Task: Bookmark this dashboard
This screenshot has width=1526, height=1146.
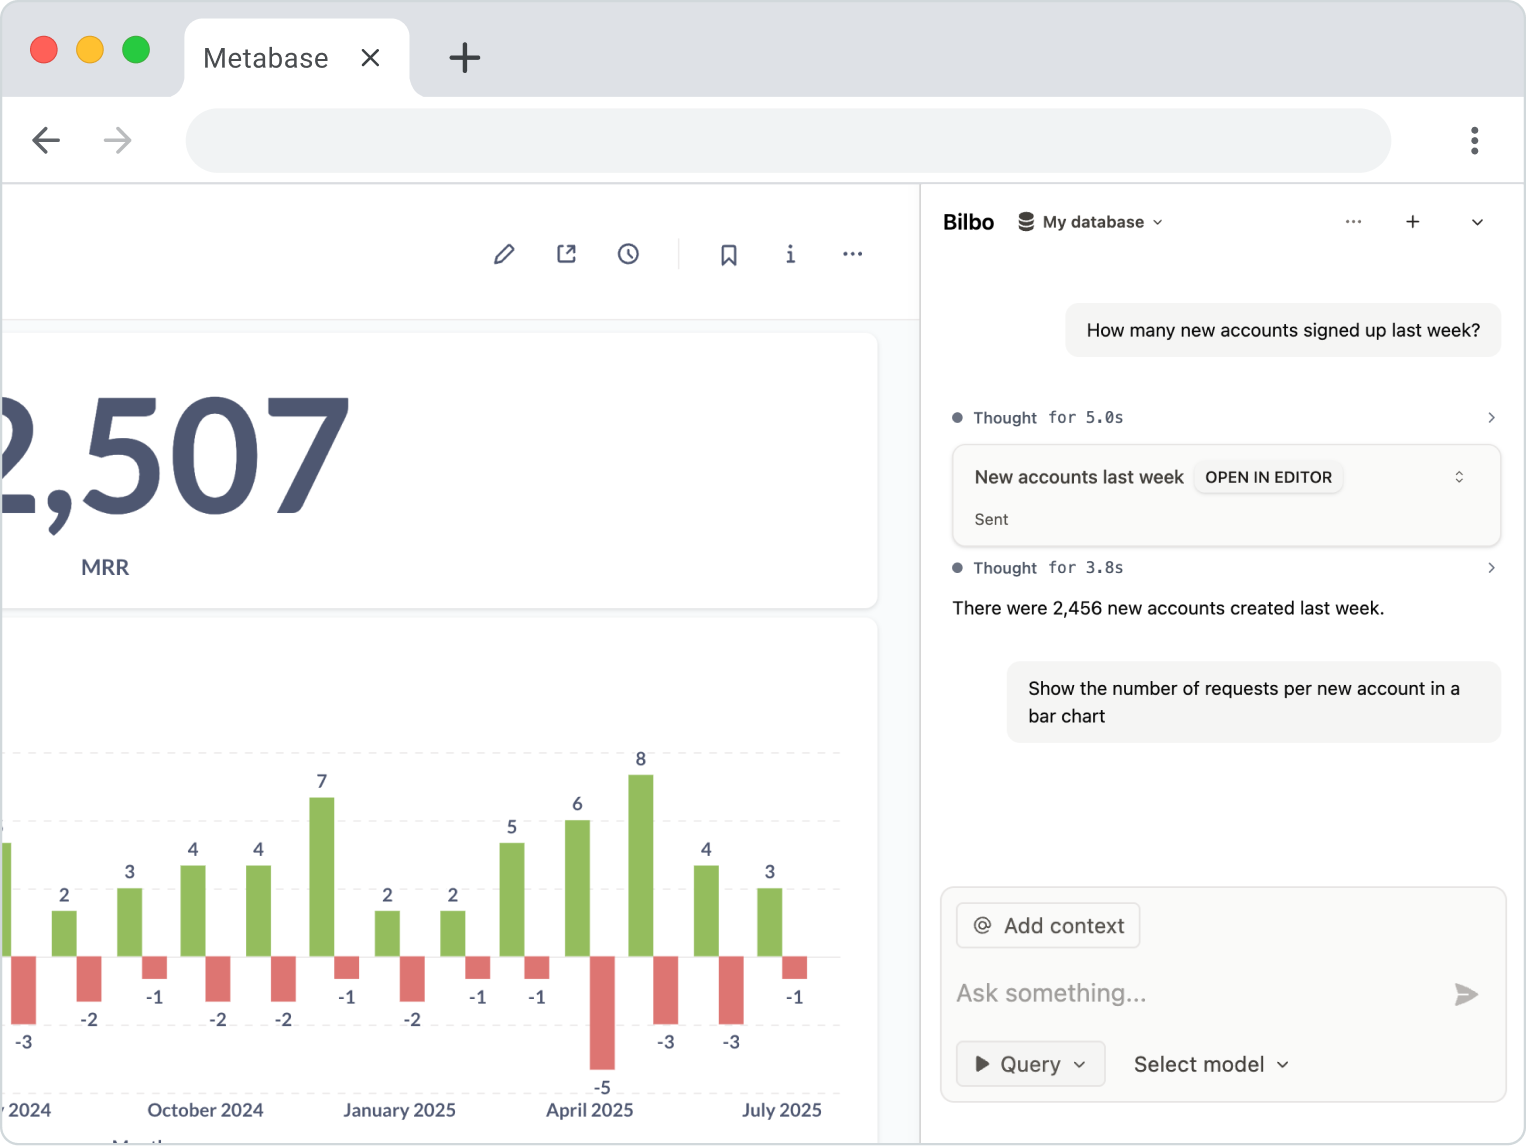Action: coord(728,255)
